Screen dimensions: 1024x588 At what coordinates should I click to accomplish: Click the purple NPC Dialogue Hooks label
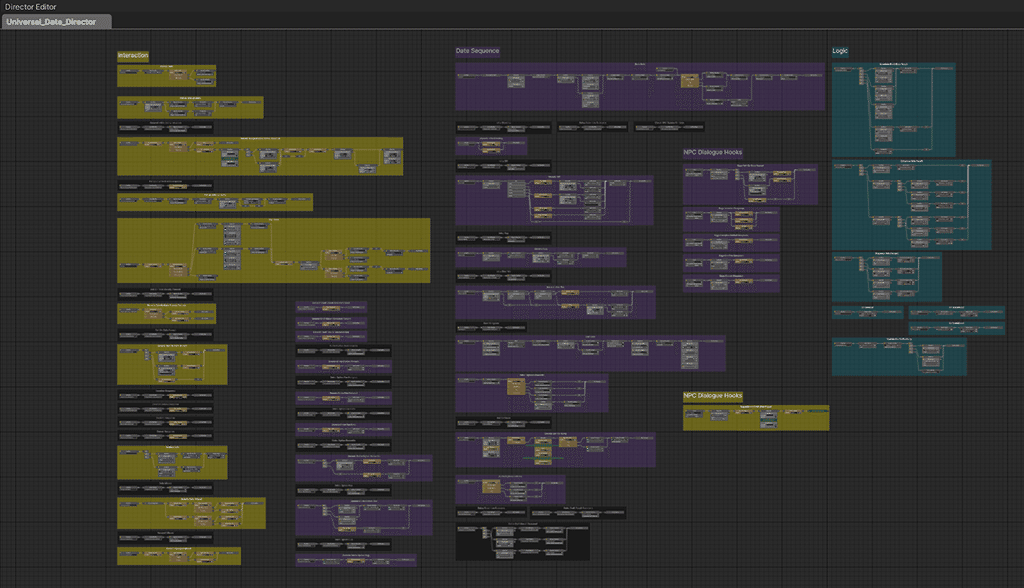712,152
